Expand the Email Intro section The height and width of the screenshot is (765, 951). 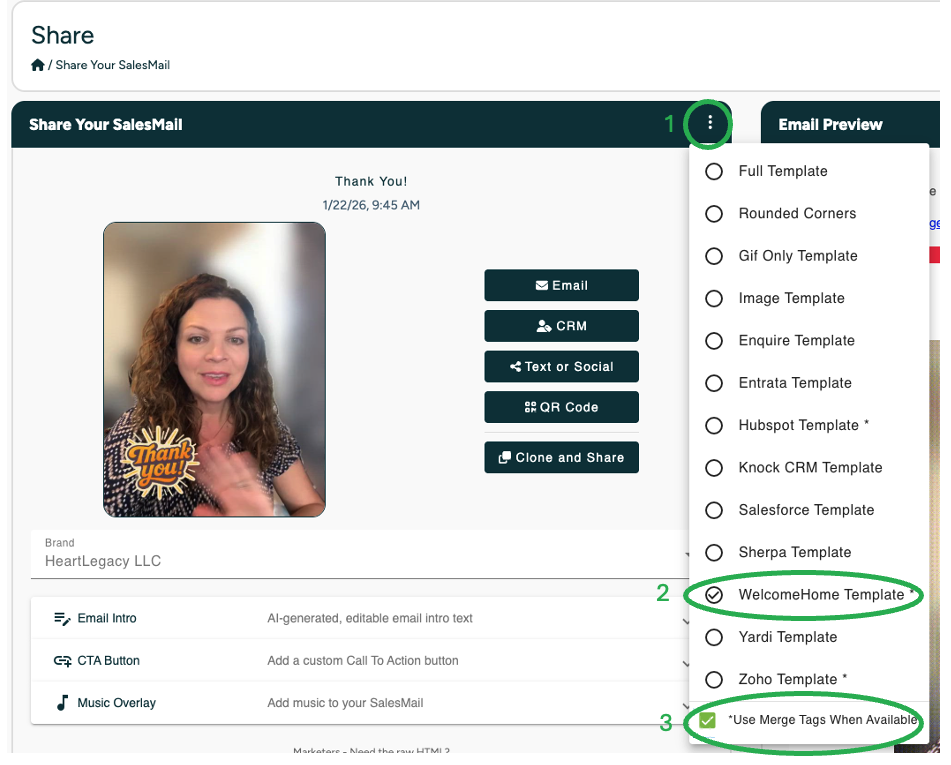pyautogui.click(x=360, y=619)
